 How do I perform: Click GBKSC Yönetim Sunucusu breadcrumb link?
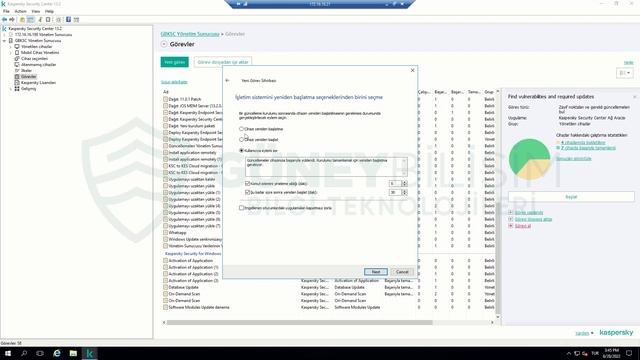190,34
